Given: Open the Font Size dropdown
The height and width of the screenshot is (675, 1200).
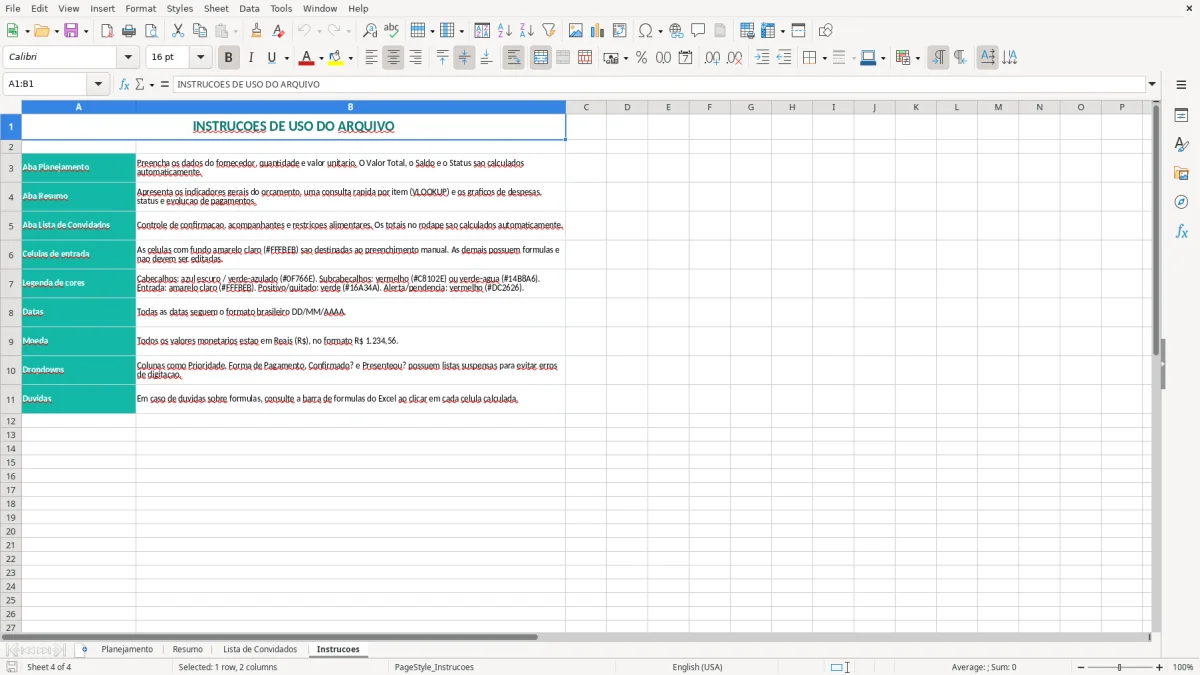Looking at the screenshot, I should (200, 58).
